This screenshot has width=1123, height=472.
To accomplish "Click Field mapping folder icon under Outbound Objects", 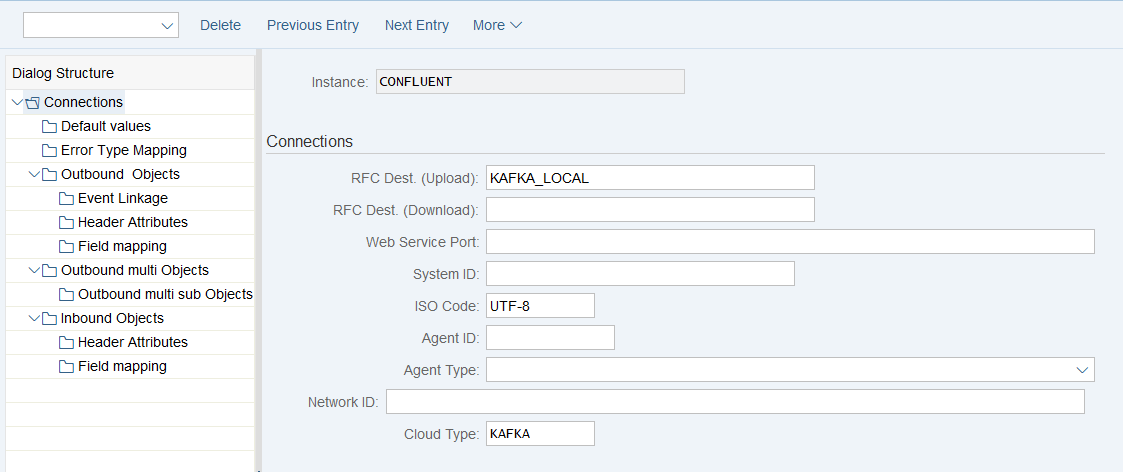I will (x=66, y=247).
